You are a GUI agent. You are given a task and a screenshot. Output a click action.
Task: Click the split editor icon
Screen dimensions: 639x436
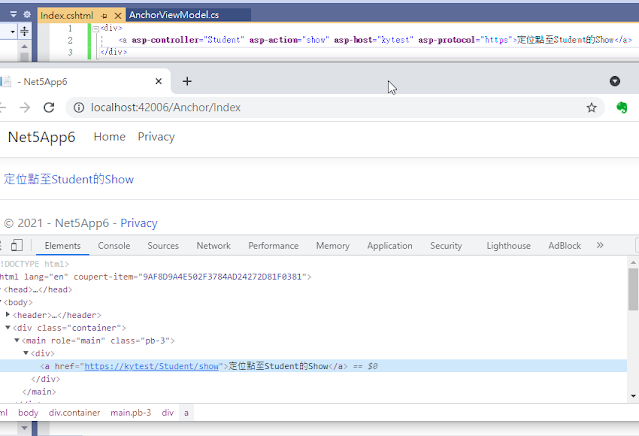point(24,31)
